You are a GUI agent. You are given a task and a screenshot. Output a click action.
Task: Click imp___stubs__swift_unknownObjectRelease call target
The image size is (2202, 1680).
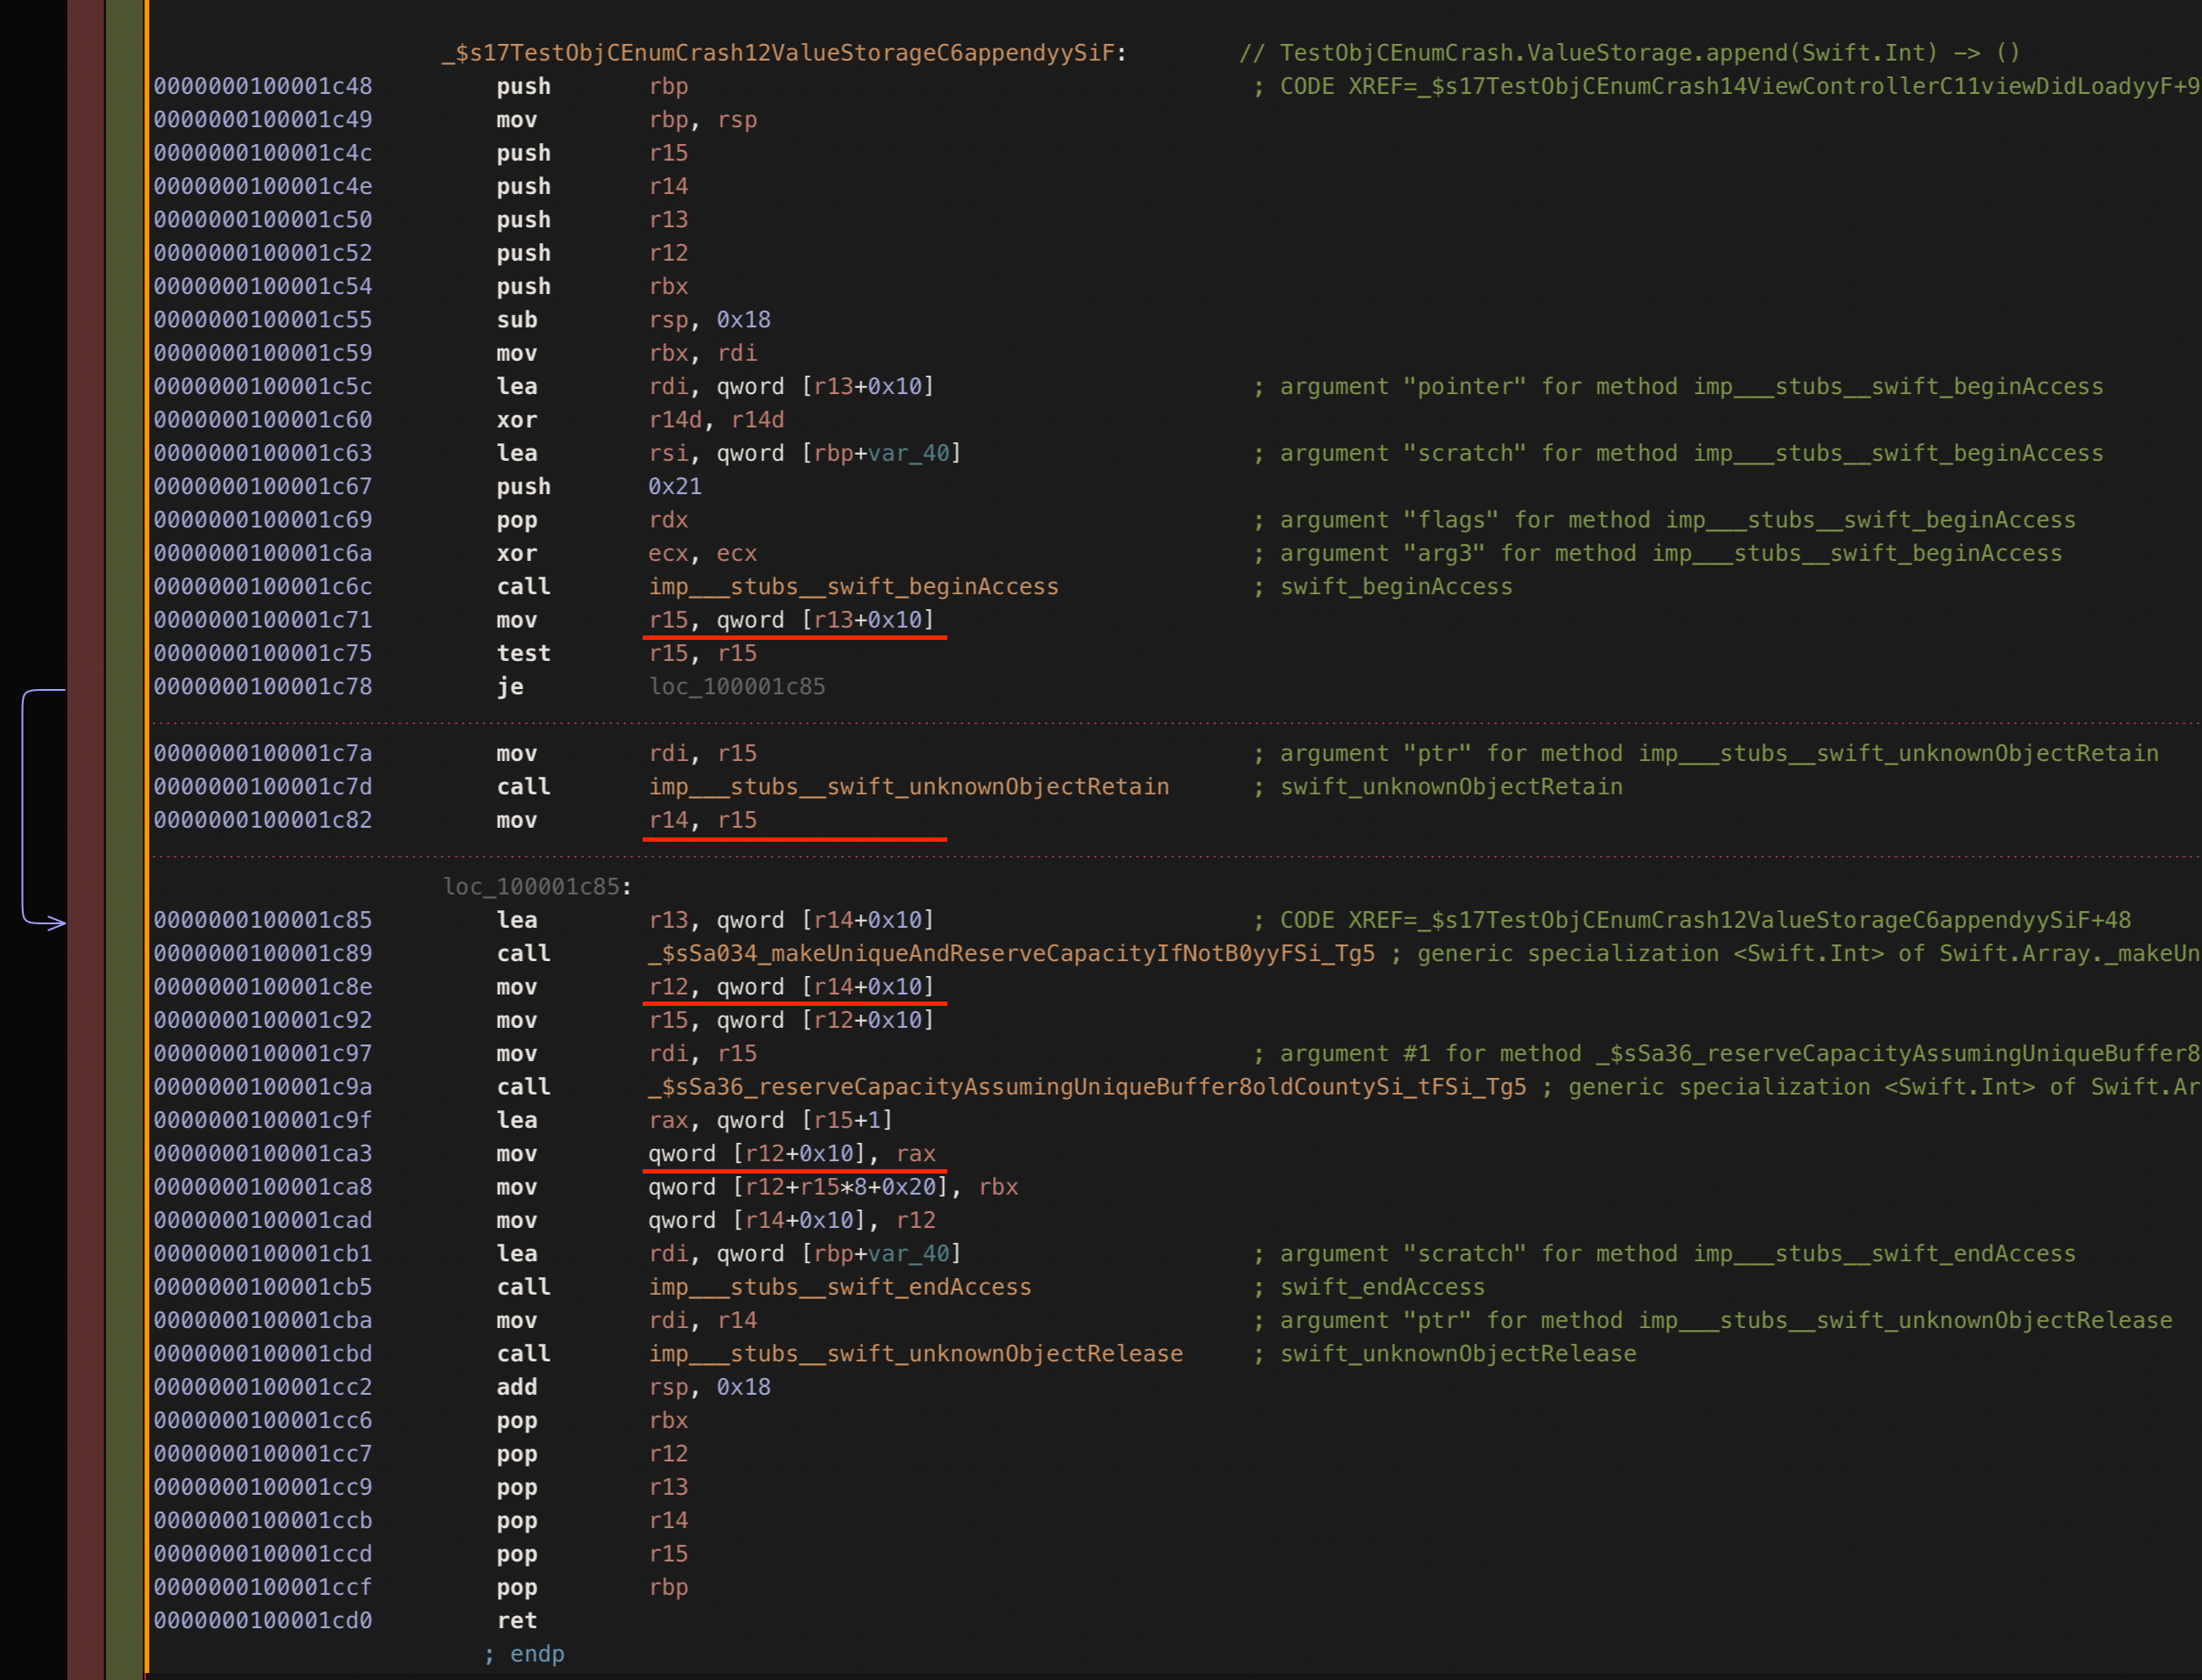tap(916, 1353)
